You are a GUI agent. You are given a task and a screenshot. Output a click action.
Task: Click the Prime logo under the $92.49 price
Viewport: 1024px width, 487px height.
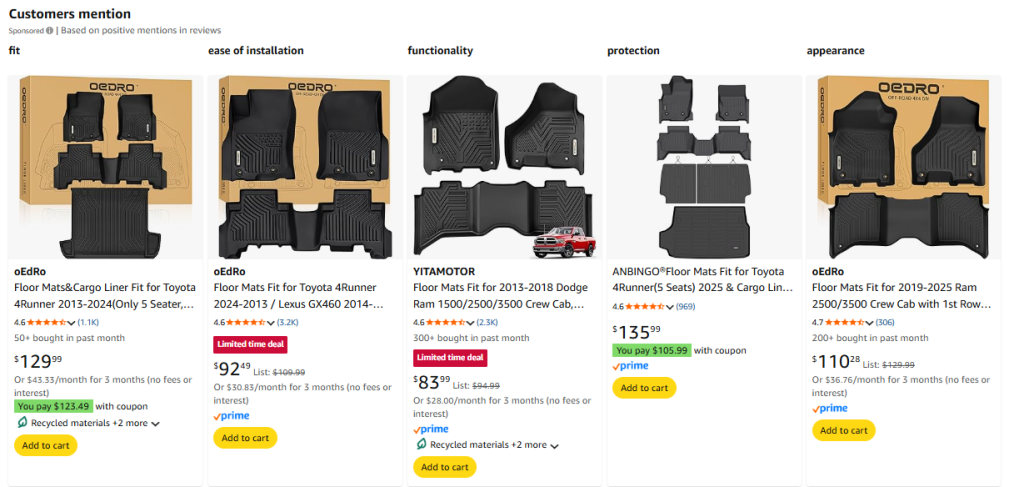coord(231,416)
